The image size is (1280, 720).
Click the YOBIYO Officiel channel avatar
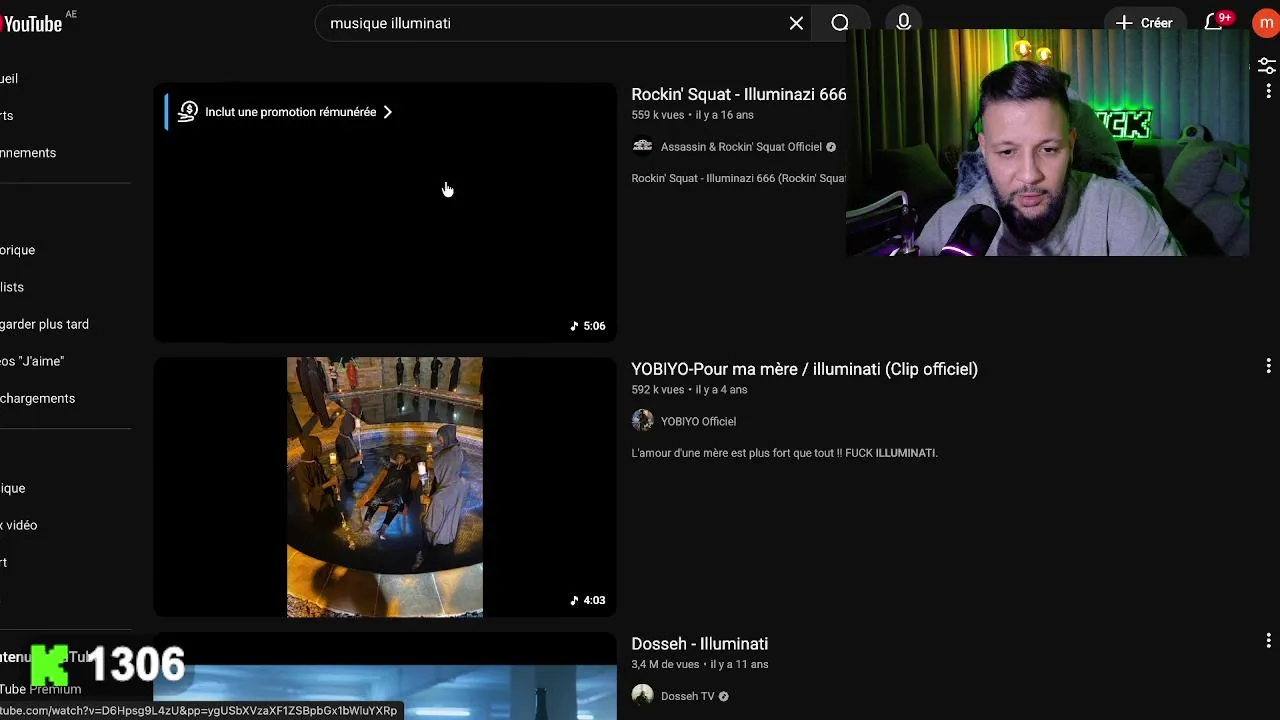[642, 421]
